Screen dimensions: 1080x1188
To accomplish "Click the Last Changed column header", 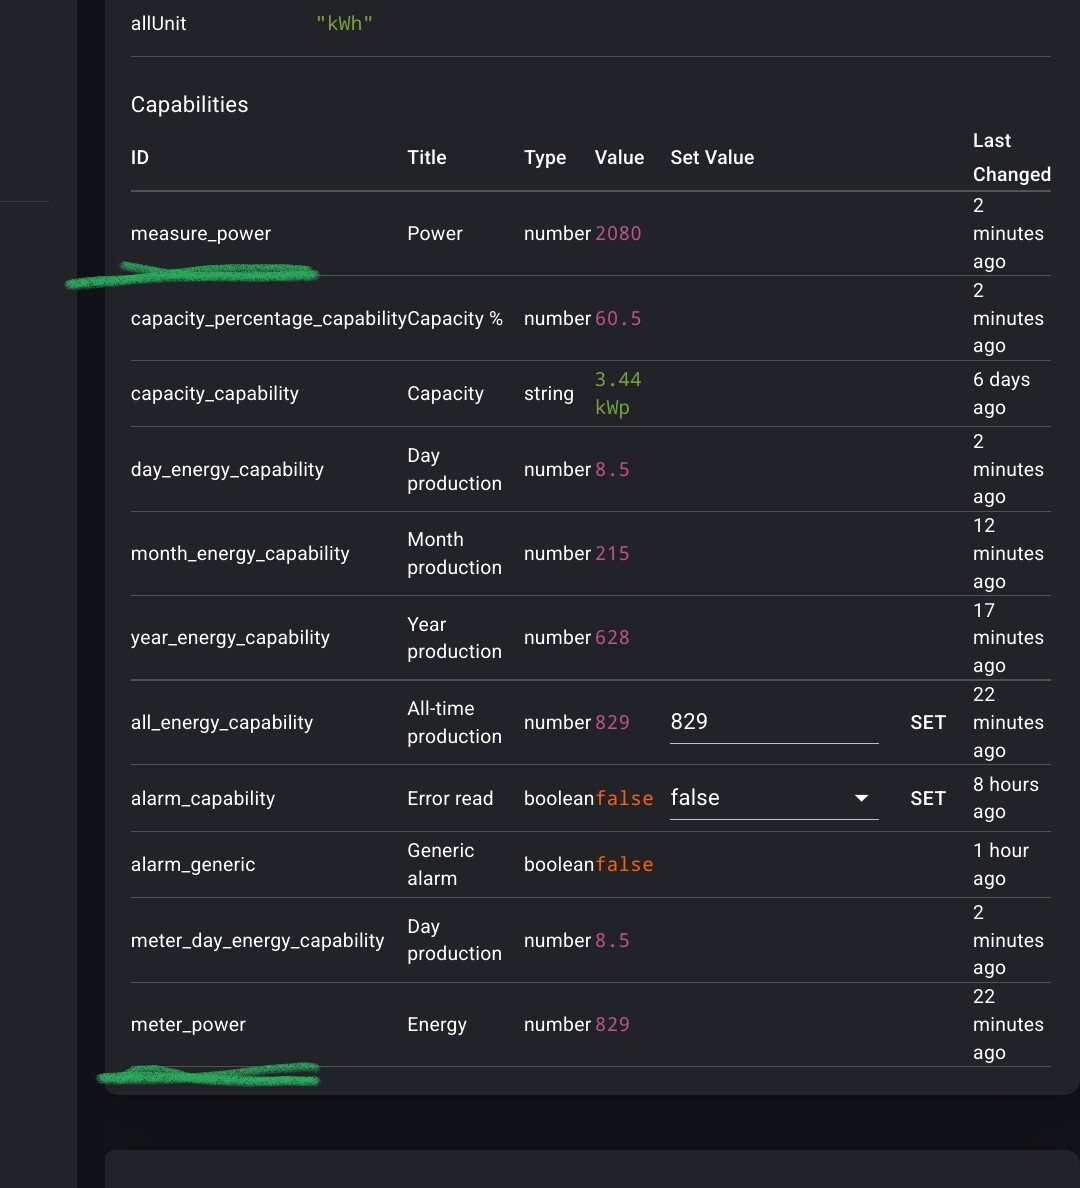I will (1010, 158).
